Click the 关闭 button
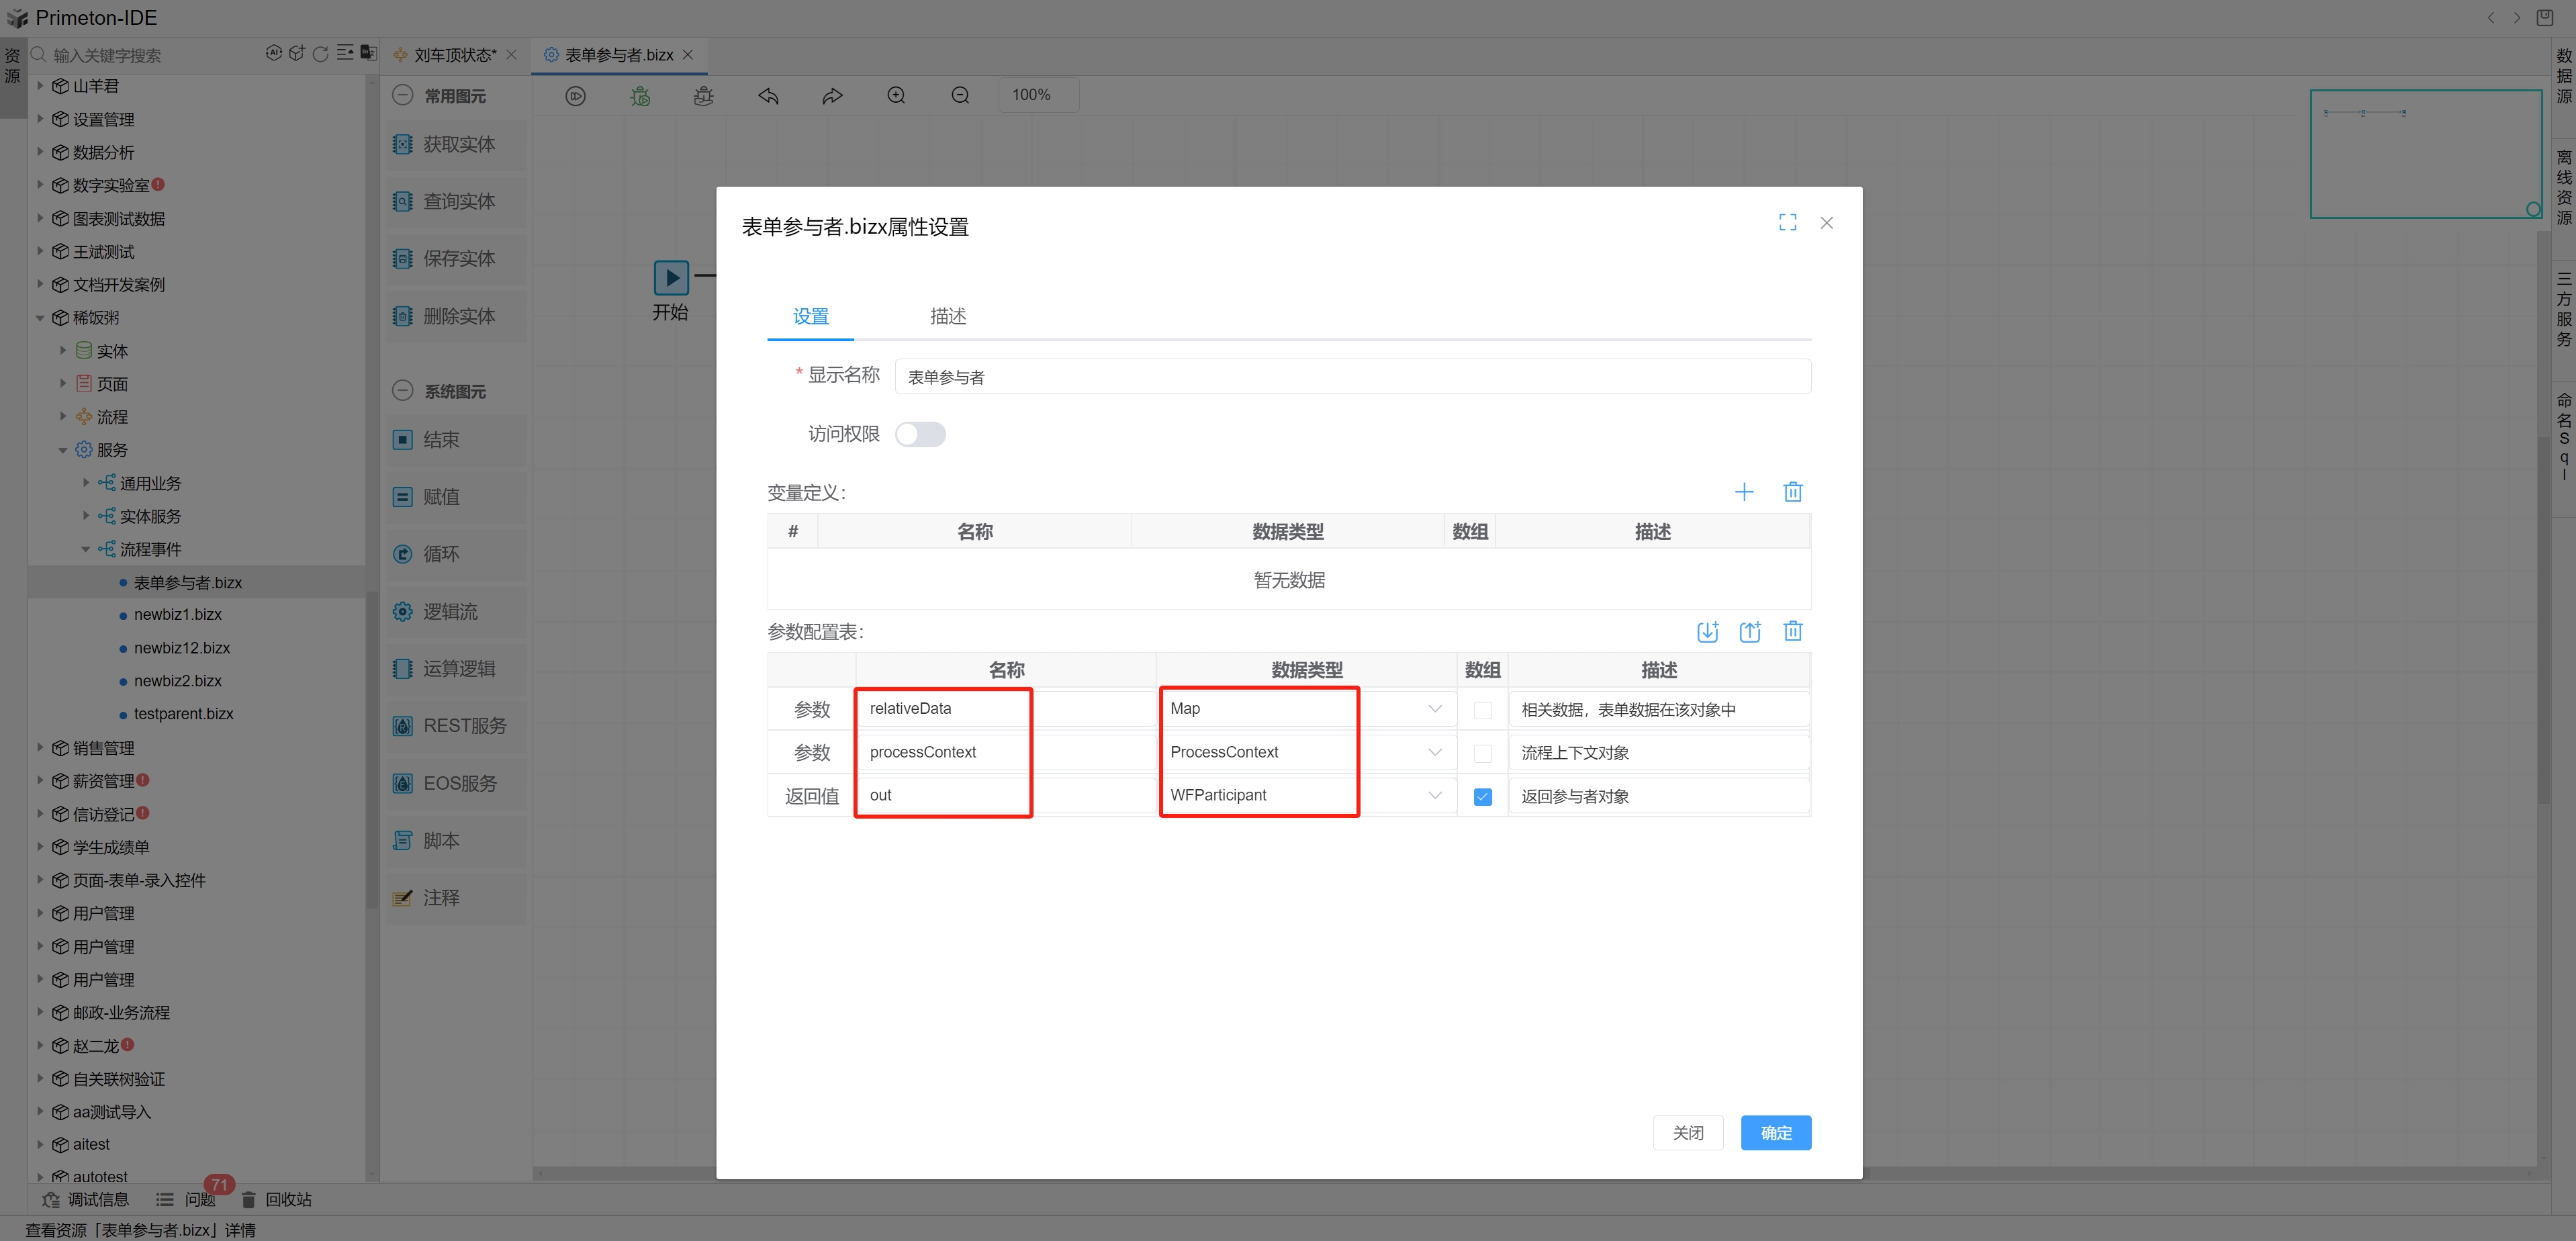Viewport: 2576px width, 1241px height. click(x=1687, y=1132)
